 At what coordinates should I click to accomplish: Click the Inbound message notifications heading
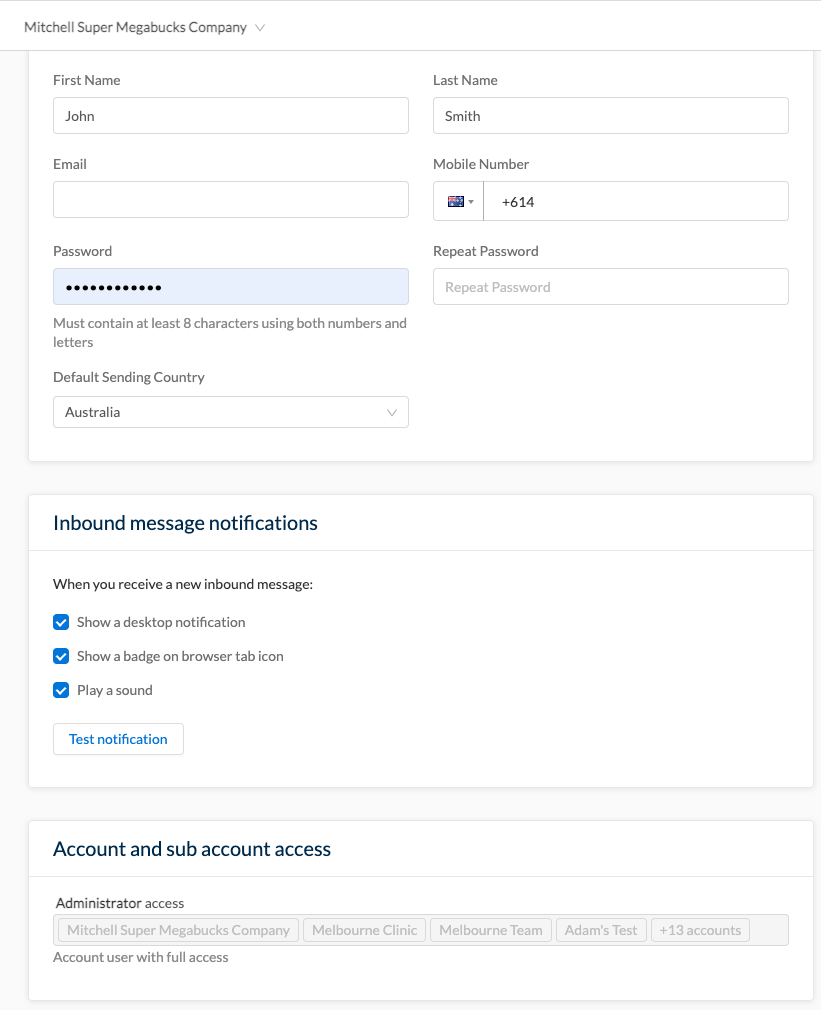(x=185, y=522)
